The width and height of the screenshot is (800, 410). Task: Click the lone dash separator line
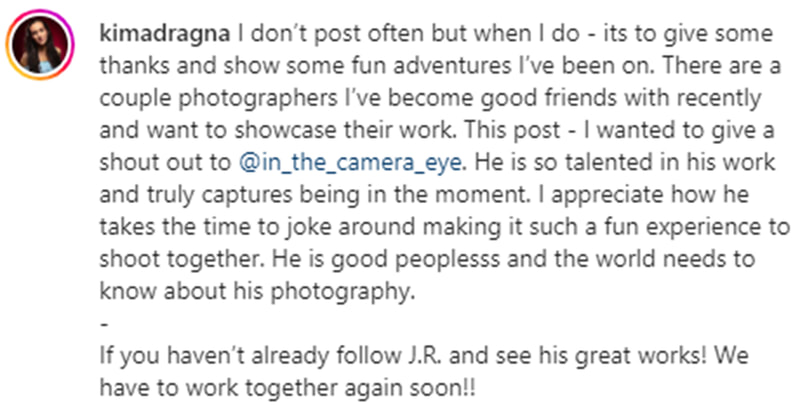(x=105, y=323)
